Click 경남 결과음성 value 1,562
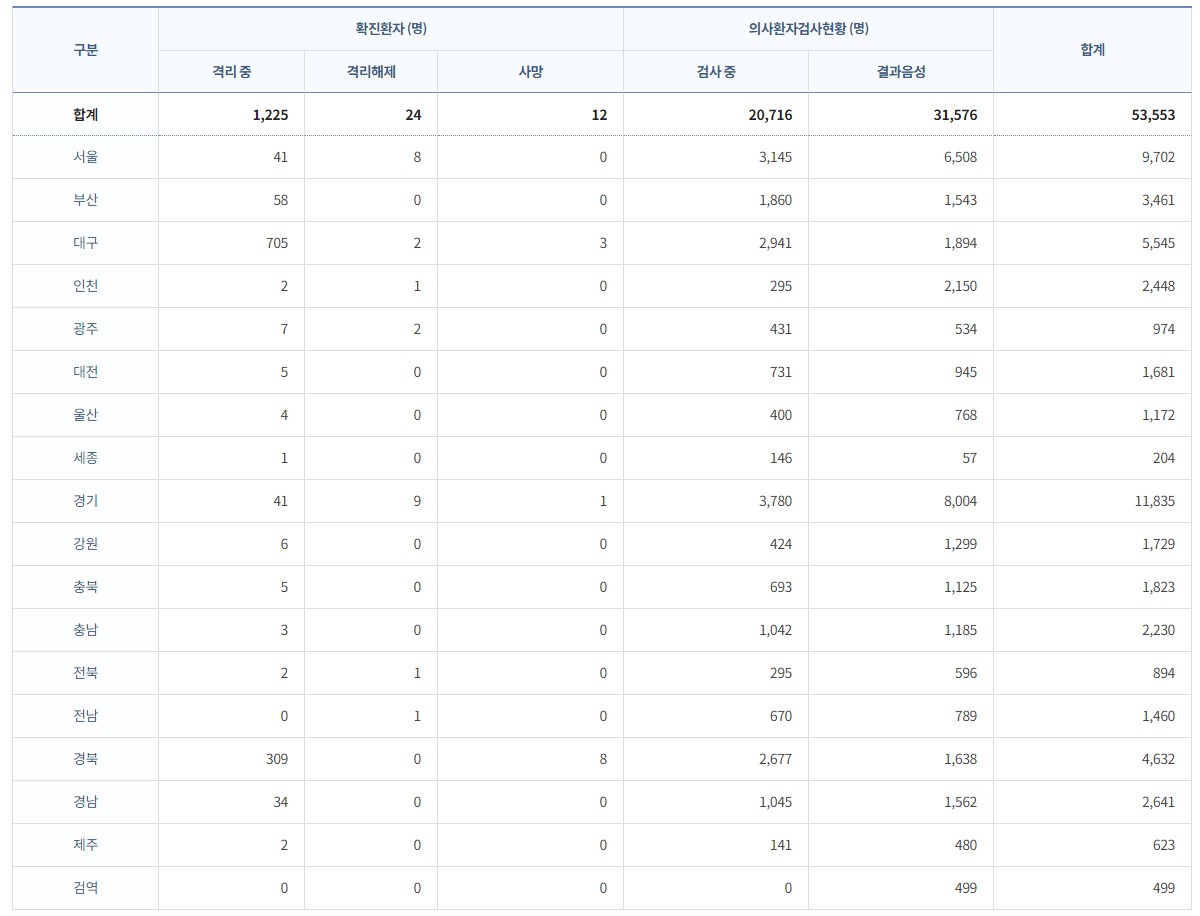The width and height of the screenshot is (1200, 916). pos(960,802)
